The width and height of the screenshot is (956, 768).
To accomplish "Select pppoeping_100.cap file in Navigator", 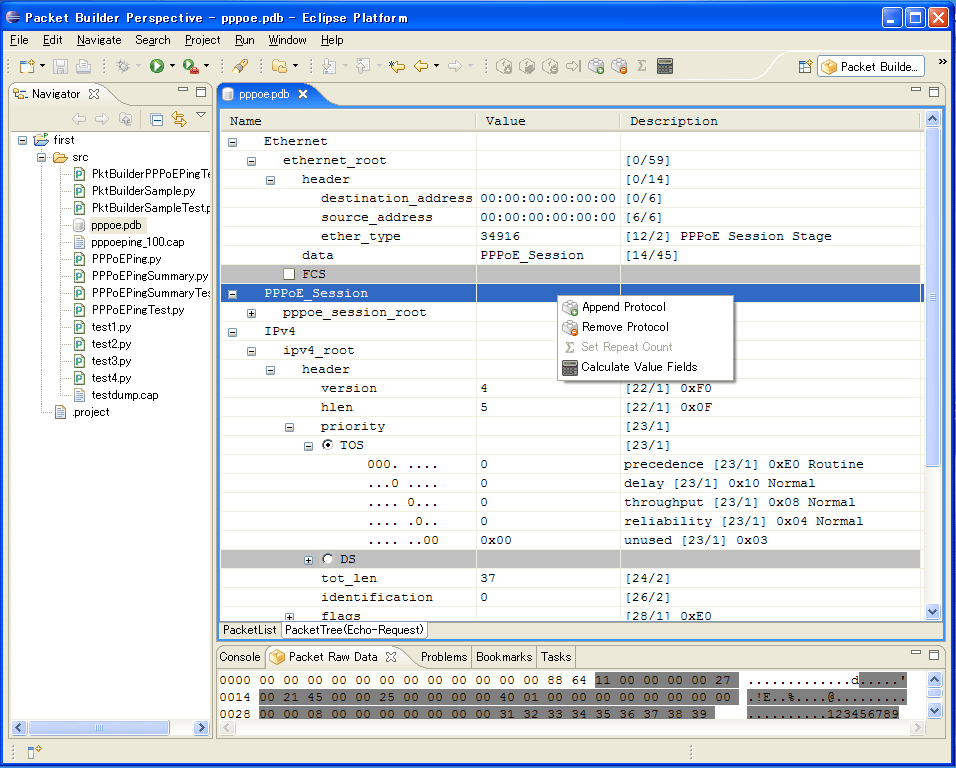I will pos(138,242).
